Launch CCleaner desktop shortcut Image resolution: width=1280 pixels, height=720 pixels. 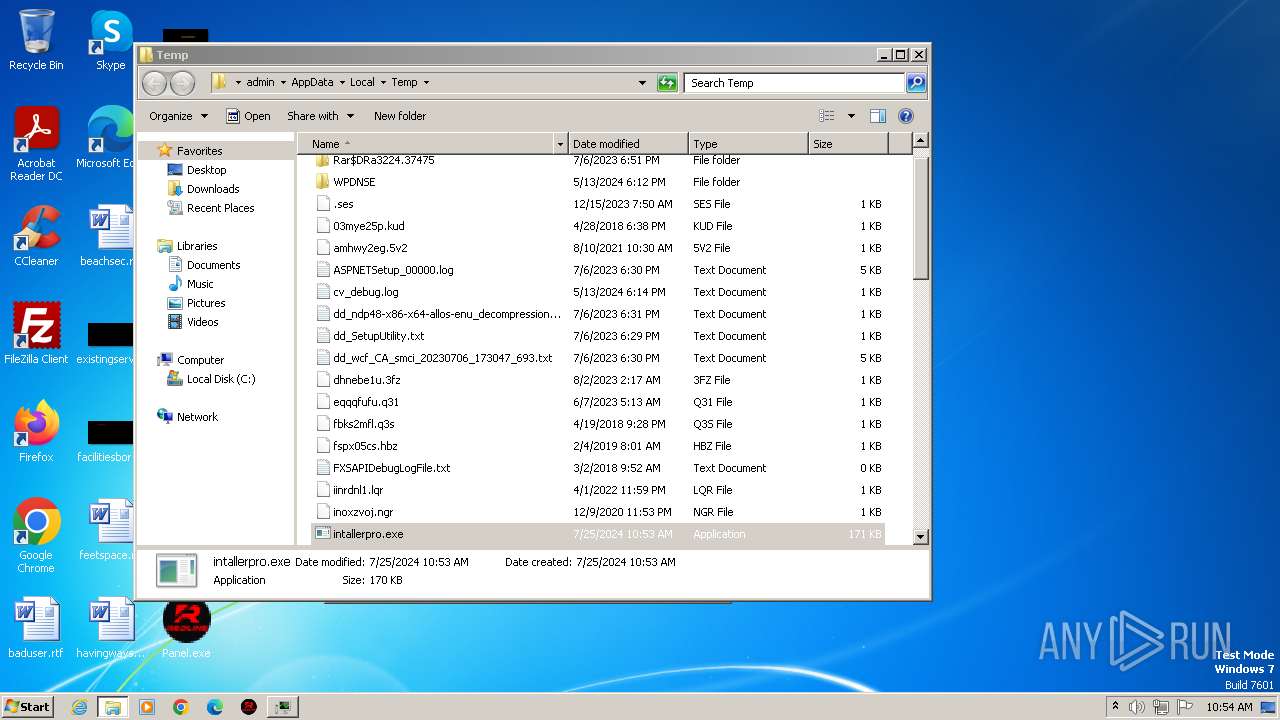[x=36, y=236]
